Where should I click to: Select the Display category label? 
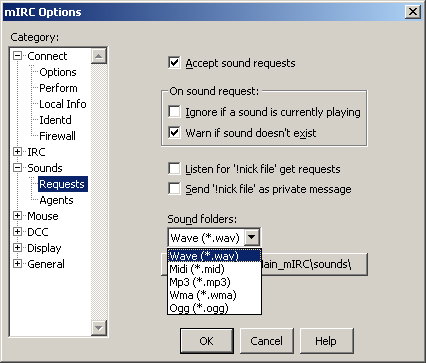(x=44, y=248)
